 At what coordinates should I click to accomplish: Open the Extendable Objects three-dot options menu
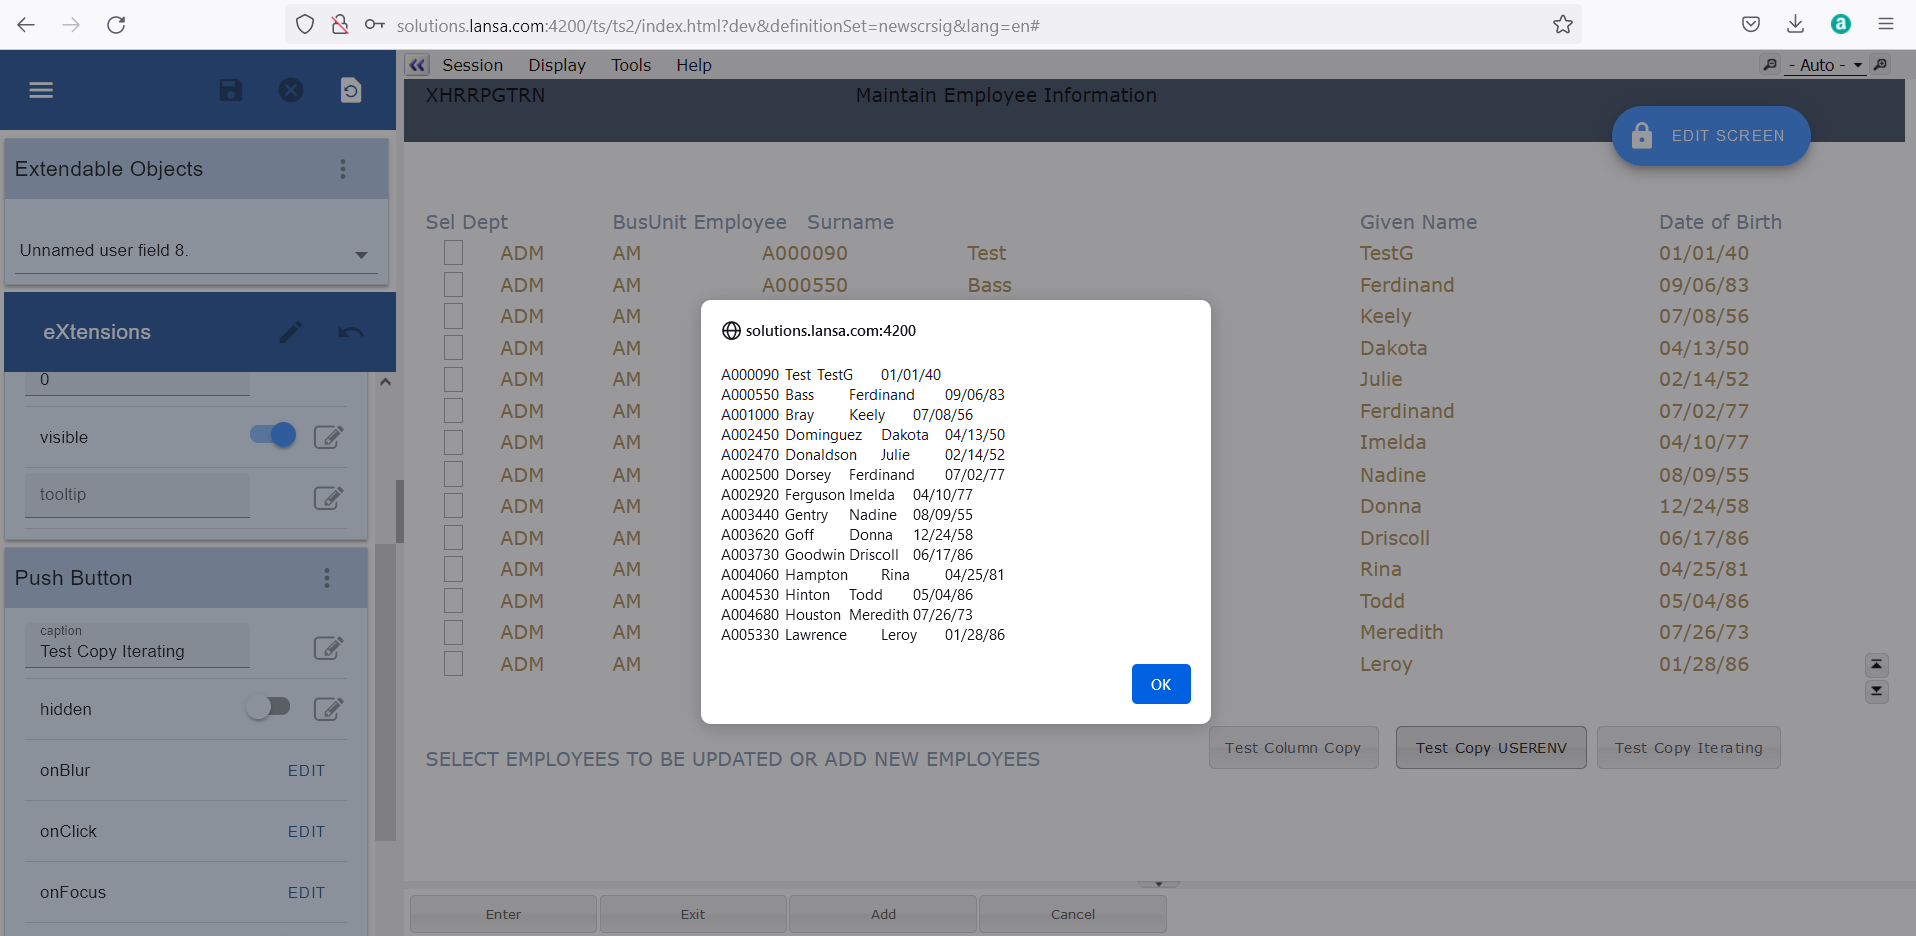click(343, 168)
